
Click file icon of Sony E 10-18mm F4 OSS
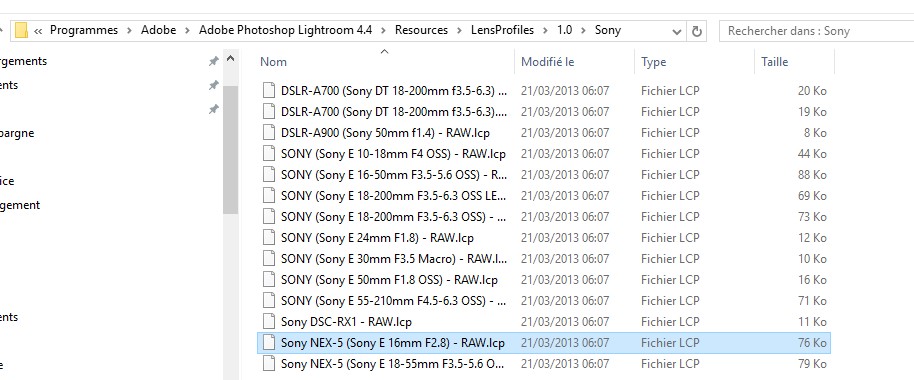268,153
